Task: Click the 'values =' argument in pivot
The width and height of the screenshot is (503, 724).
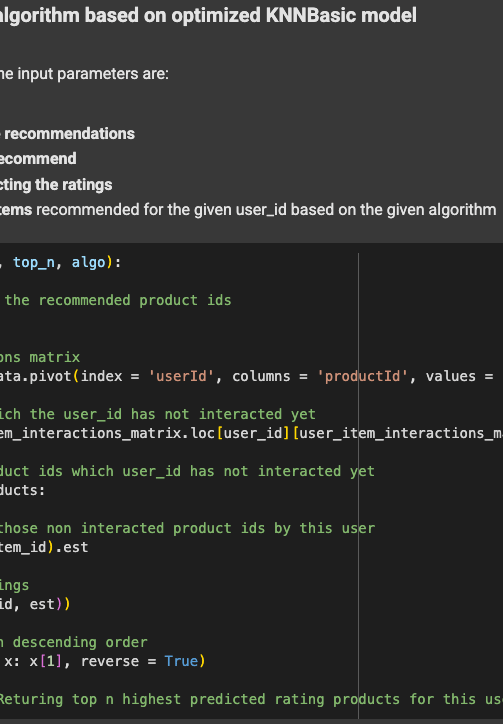Action: [x=460, y=376]
